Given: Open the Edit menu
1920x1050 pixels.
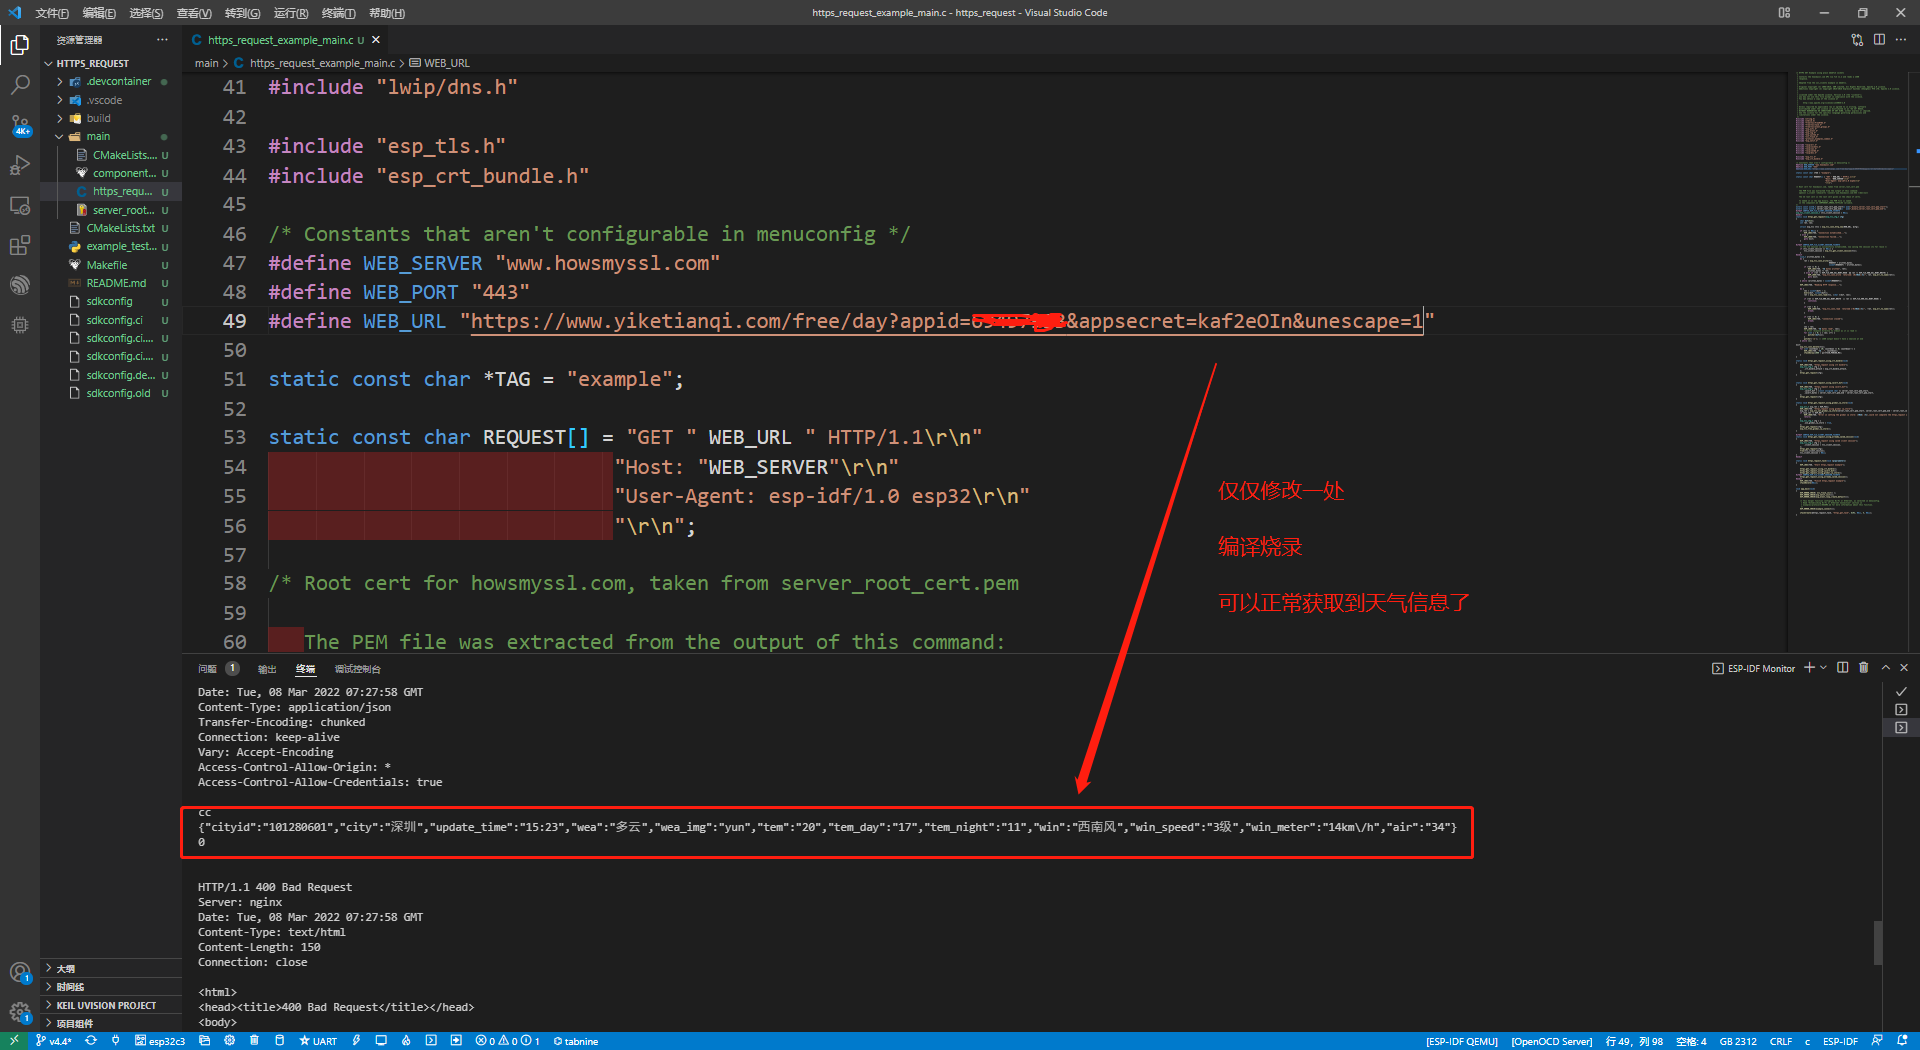Looking at the screenshot, I should point(99,13).
